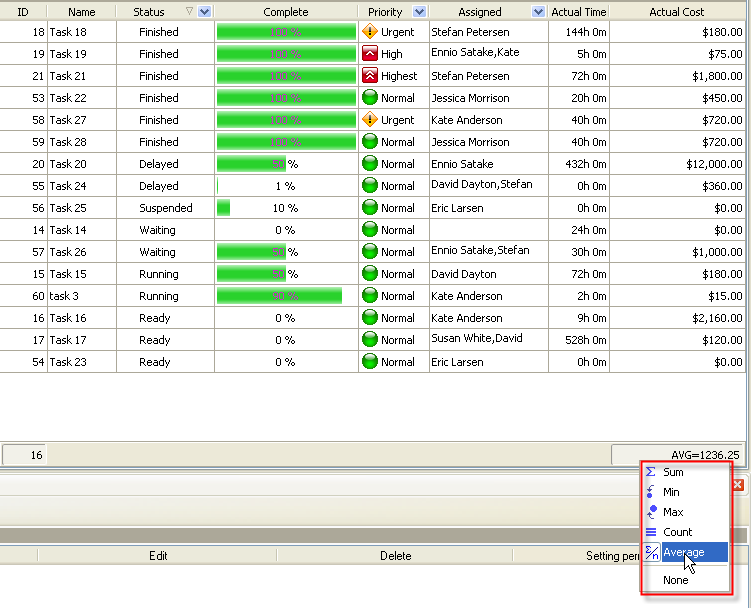The image size is (751, 608).
Task: Select None in the aggregate menu
Action: click(676, 580)
